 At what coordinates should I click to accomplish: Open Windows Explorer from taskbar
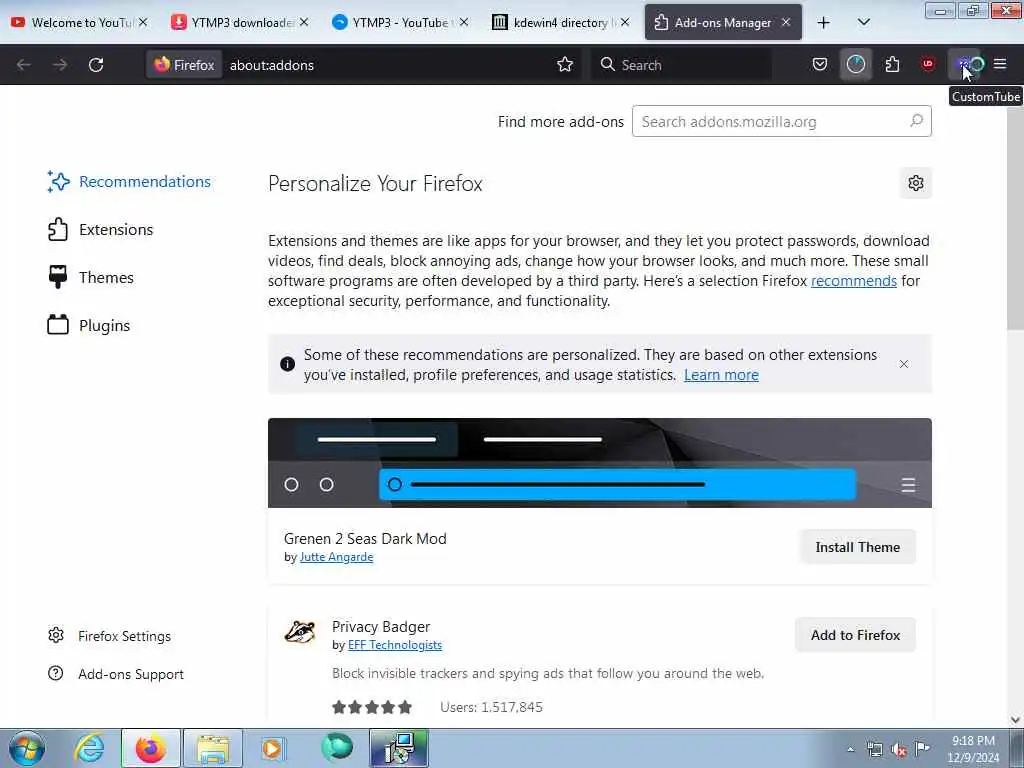[213, 748]
